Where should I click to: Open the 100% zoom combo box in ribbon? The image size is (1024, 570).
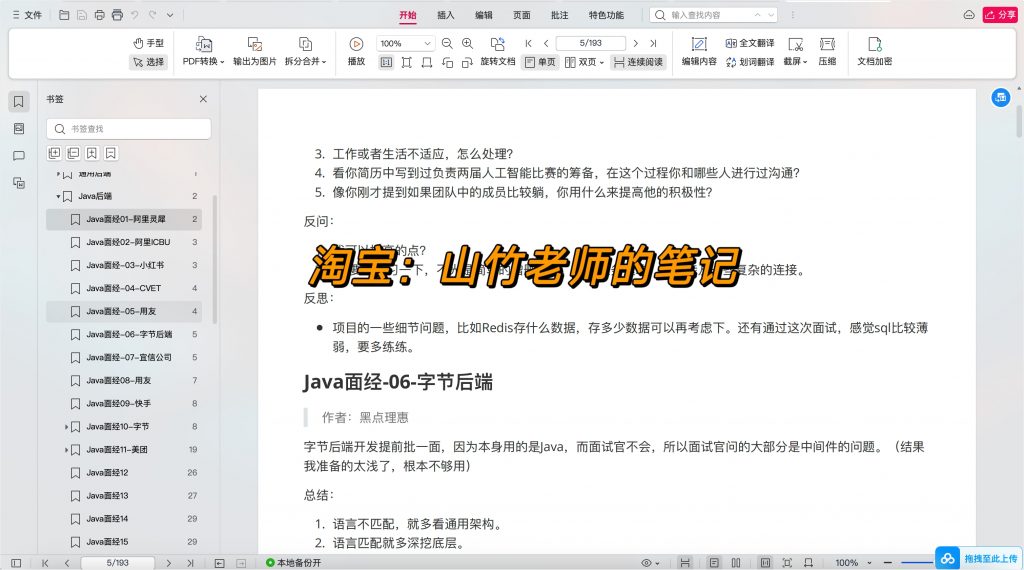[405, 43]
